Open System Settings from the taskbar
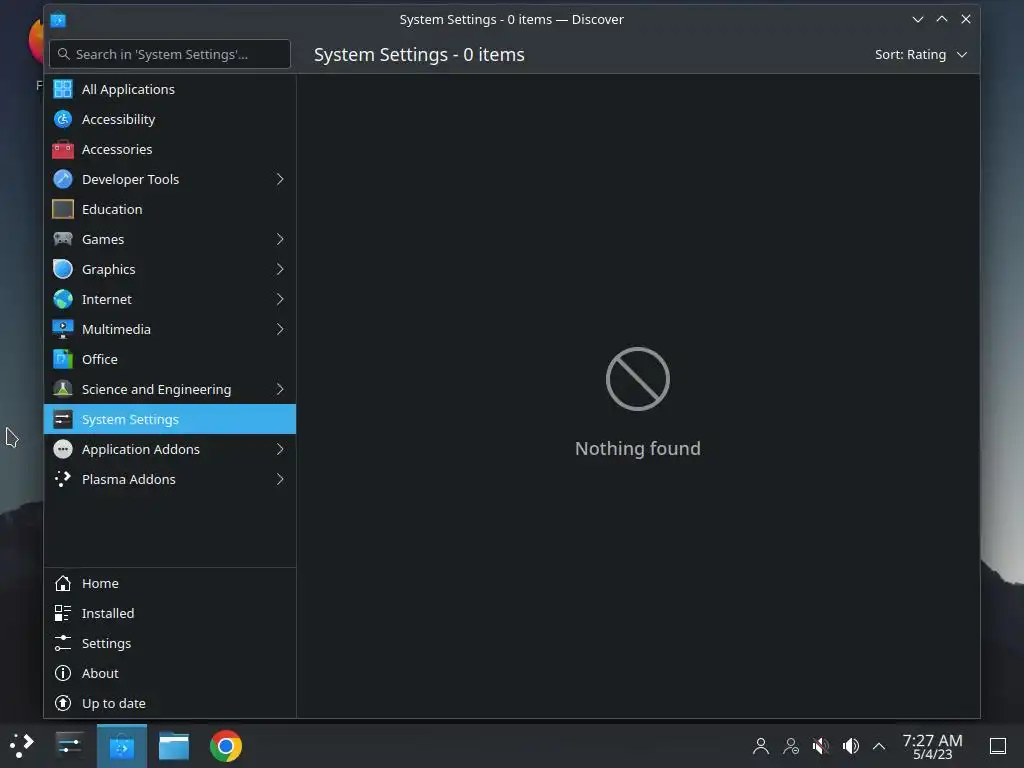The height and width of the screenshot is (768, 1024). click(69, 745)
